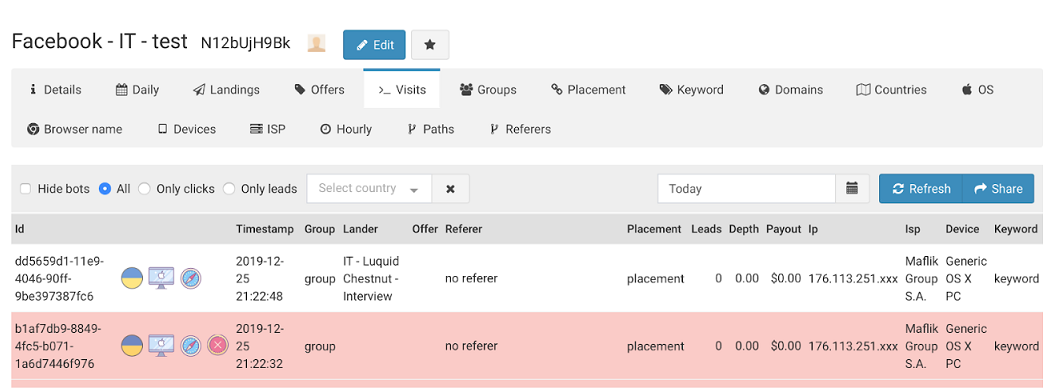
Task: Open the Details tab
Action: 55,89
